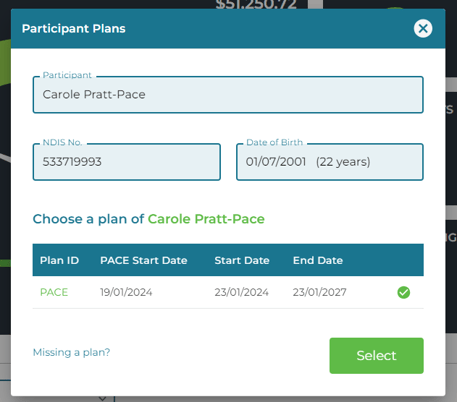Close the Participant Plans dialog
Viewport: 457px width, 402px height.
423,28
